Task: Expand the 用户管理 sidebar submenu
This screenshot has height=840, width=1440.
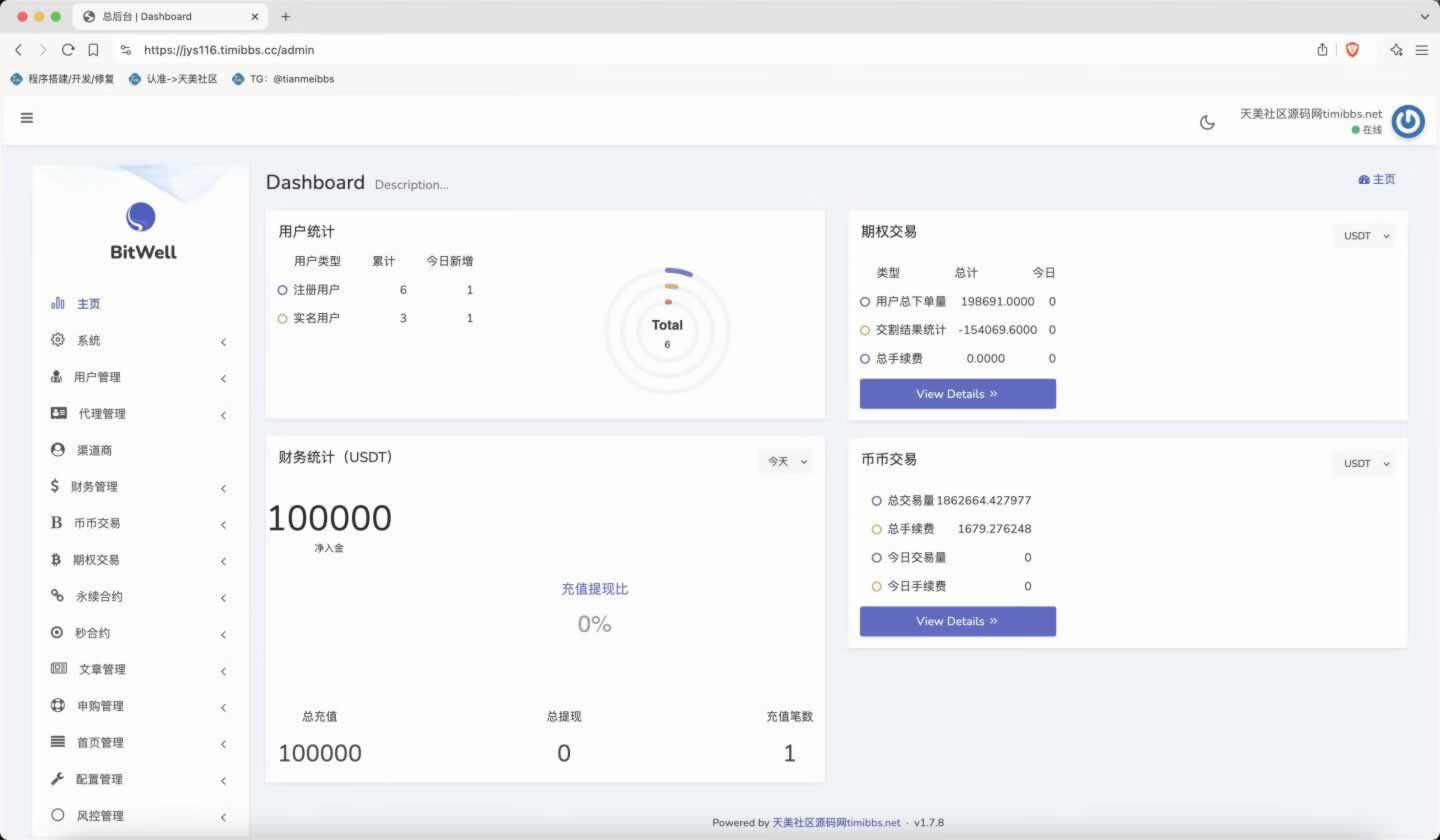Action: point(97,377)
